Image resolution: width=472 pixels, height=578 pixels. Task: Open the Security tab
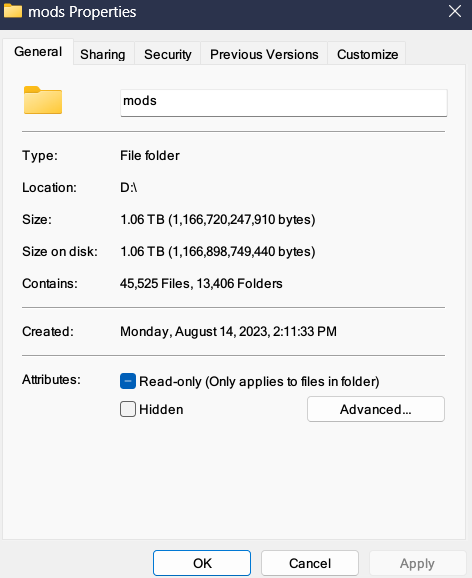[x=168, y=55]
